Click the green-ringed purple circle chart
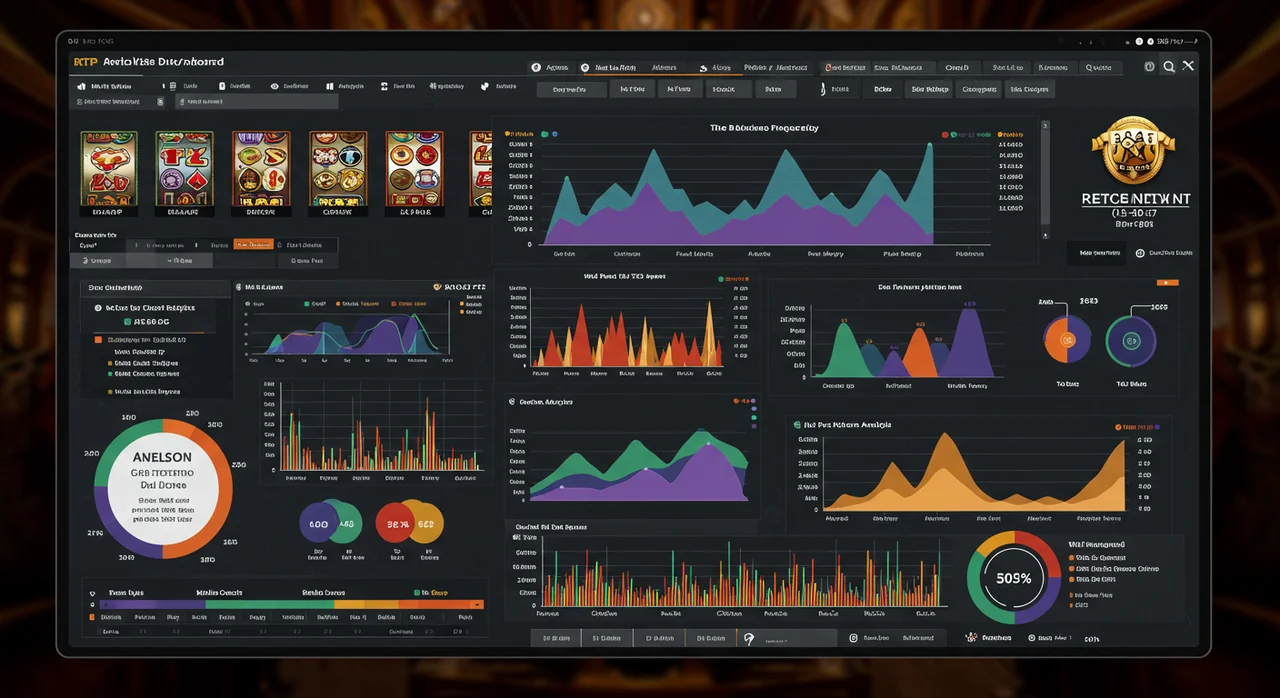The height and width of the screenshot is (698, 1280). click(x=1131, y=340)
